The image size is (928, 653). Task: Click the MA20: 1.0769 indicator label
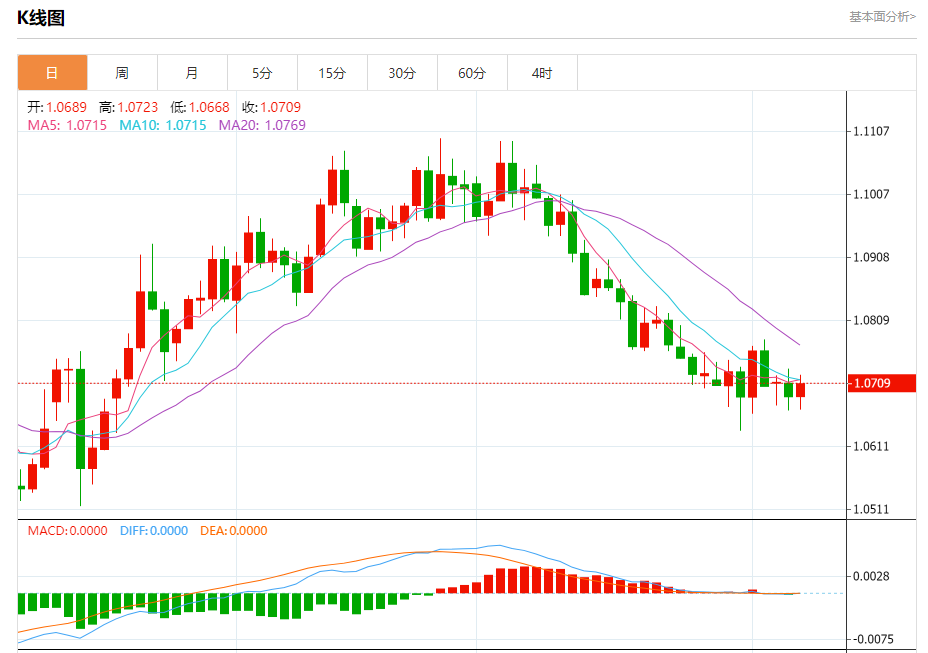pyautogui.click(x=262, y=125)
